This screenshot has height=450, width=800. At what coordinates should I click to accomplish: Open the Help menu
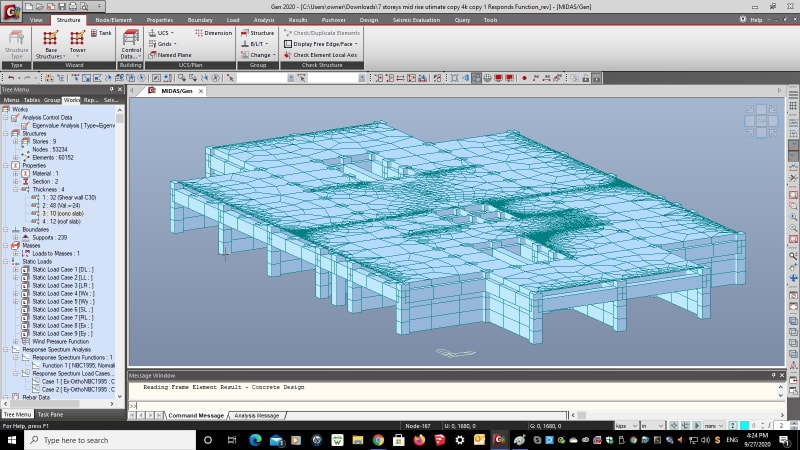tap(756, 20)
